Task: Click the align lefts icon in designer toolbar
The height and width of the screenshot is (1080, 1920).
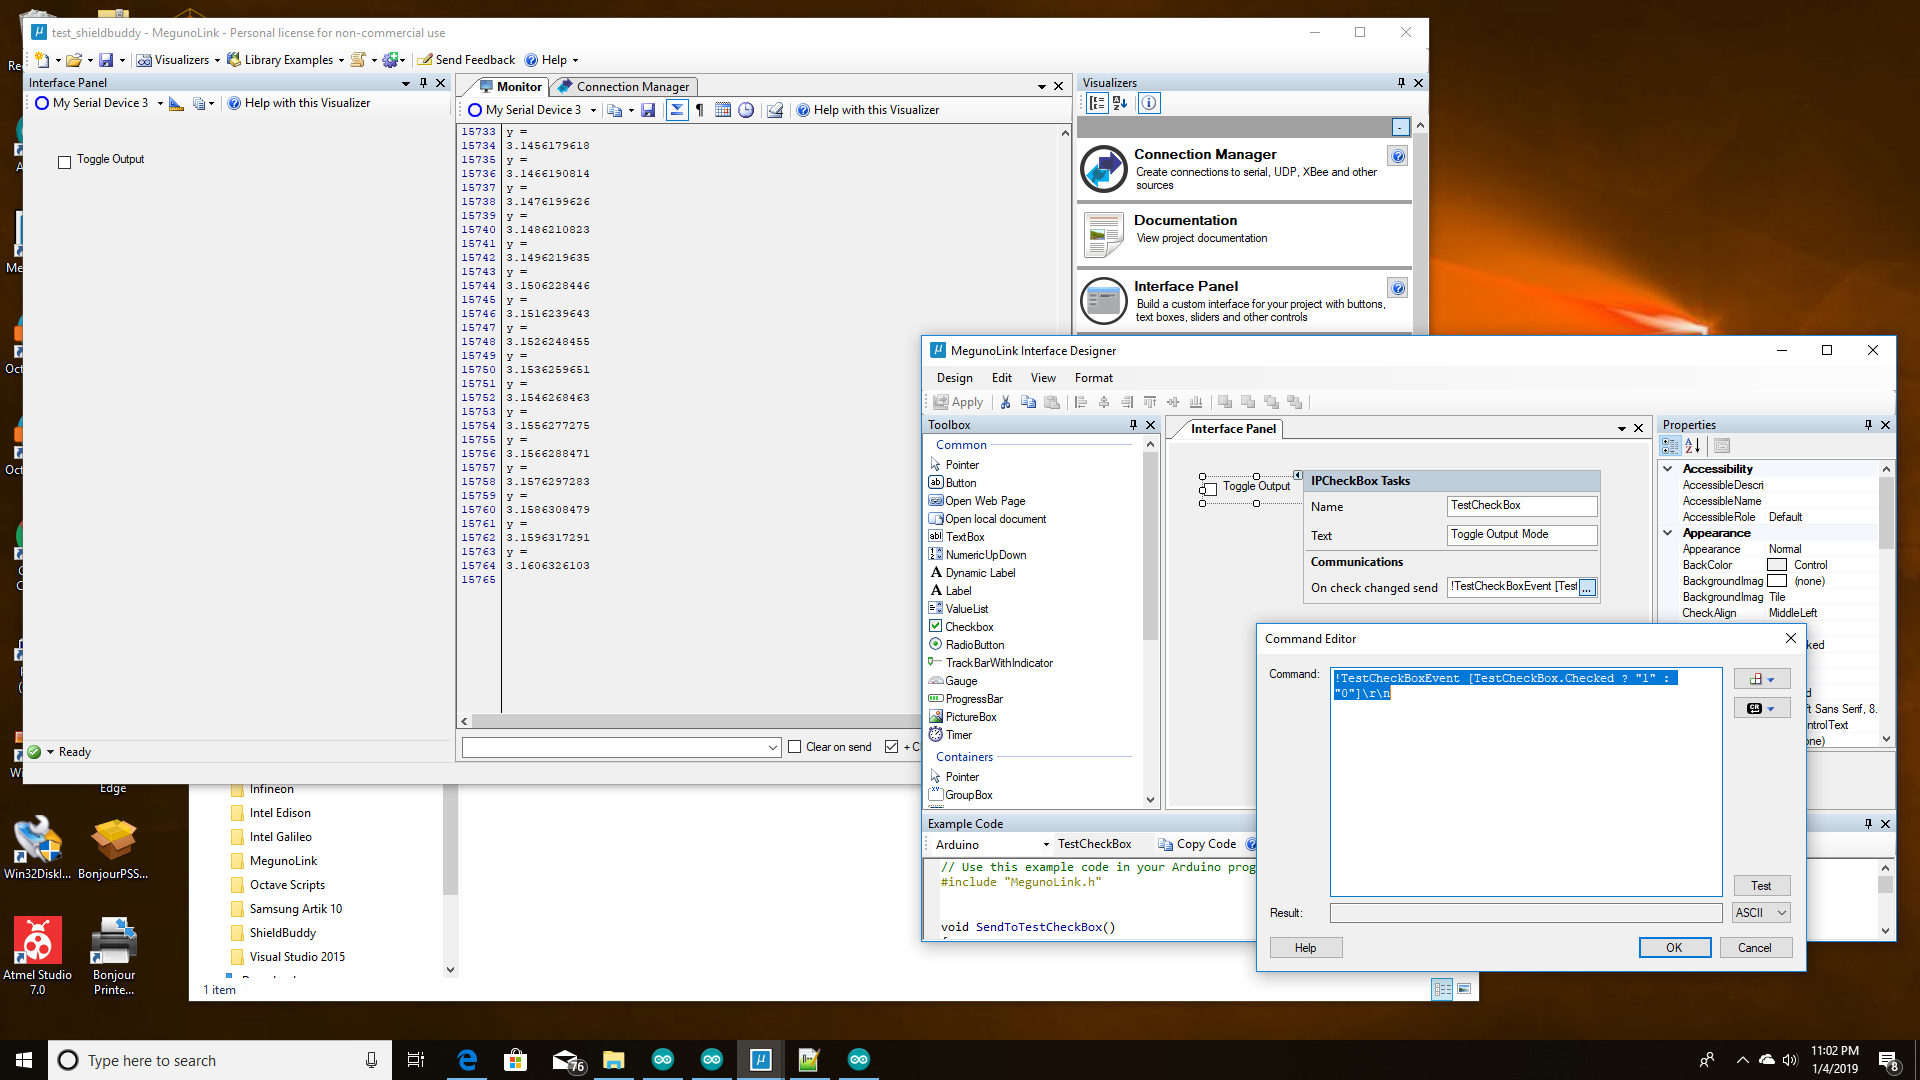Action: pyautogui.click(x=1080, y=402)
